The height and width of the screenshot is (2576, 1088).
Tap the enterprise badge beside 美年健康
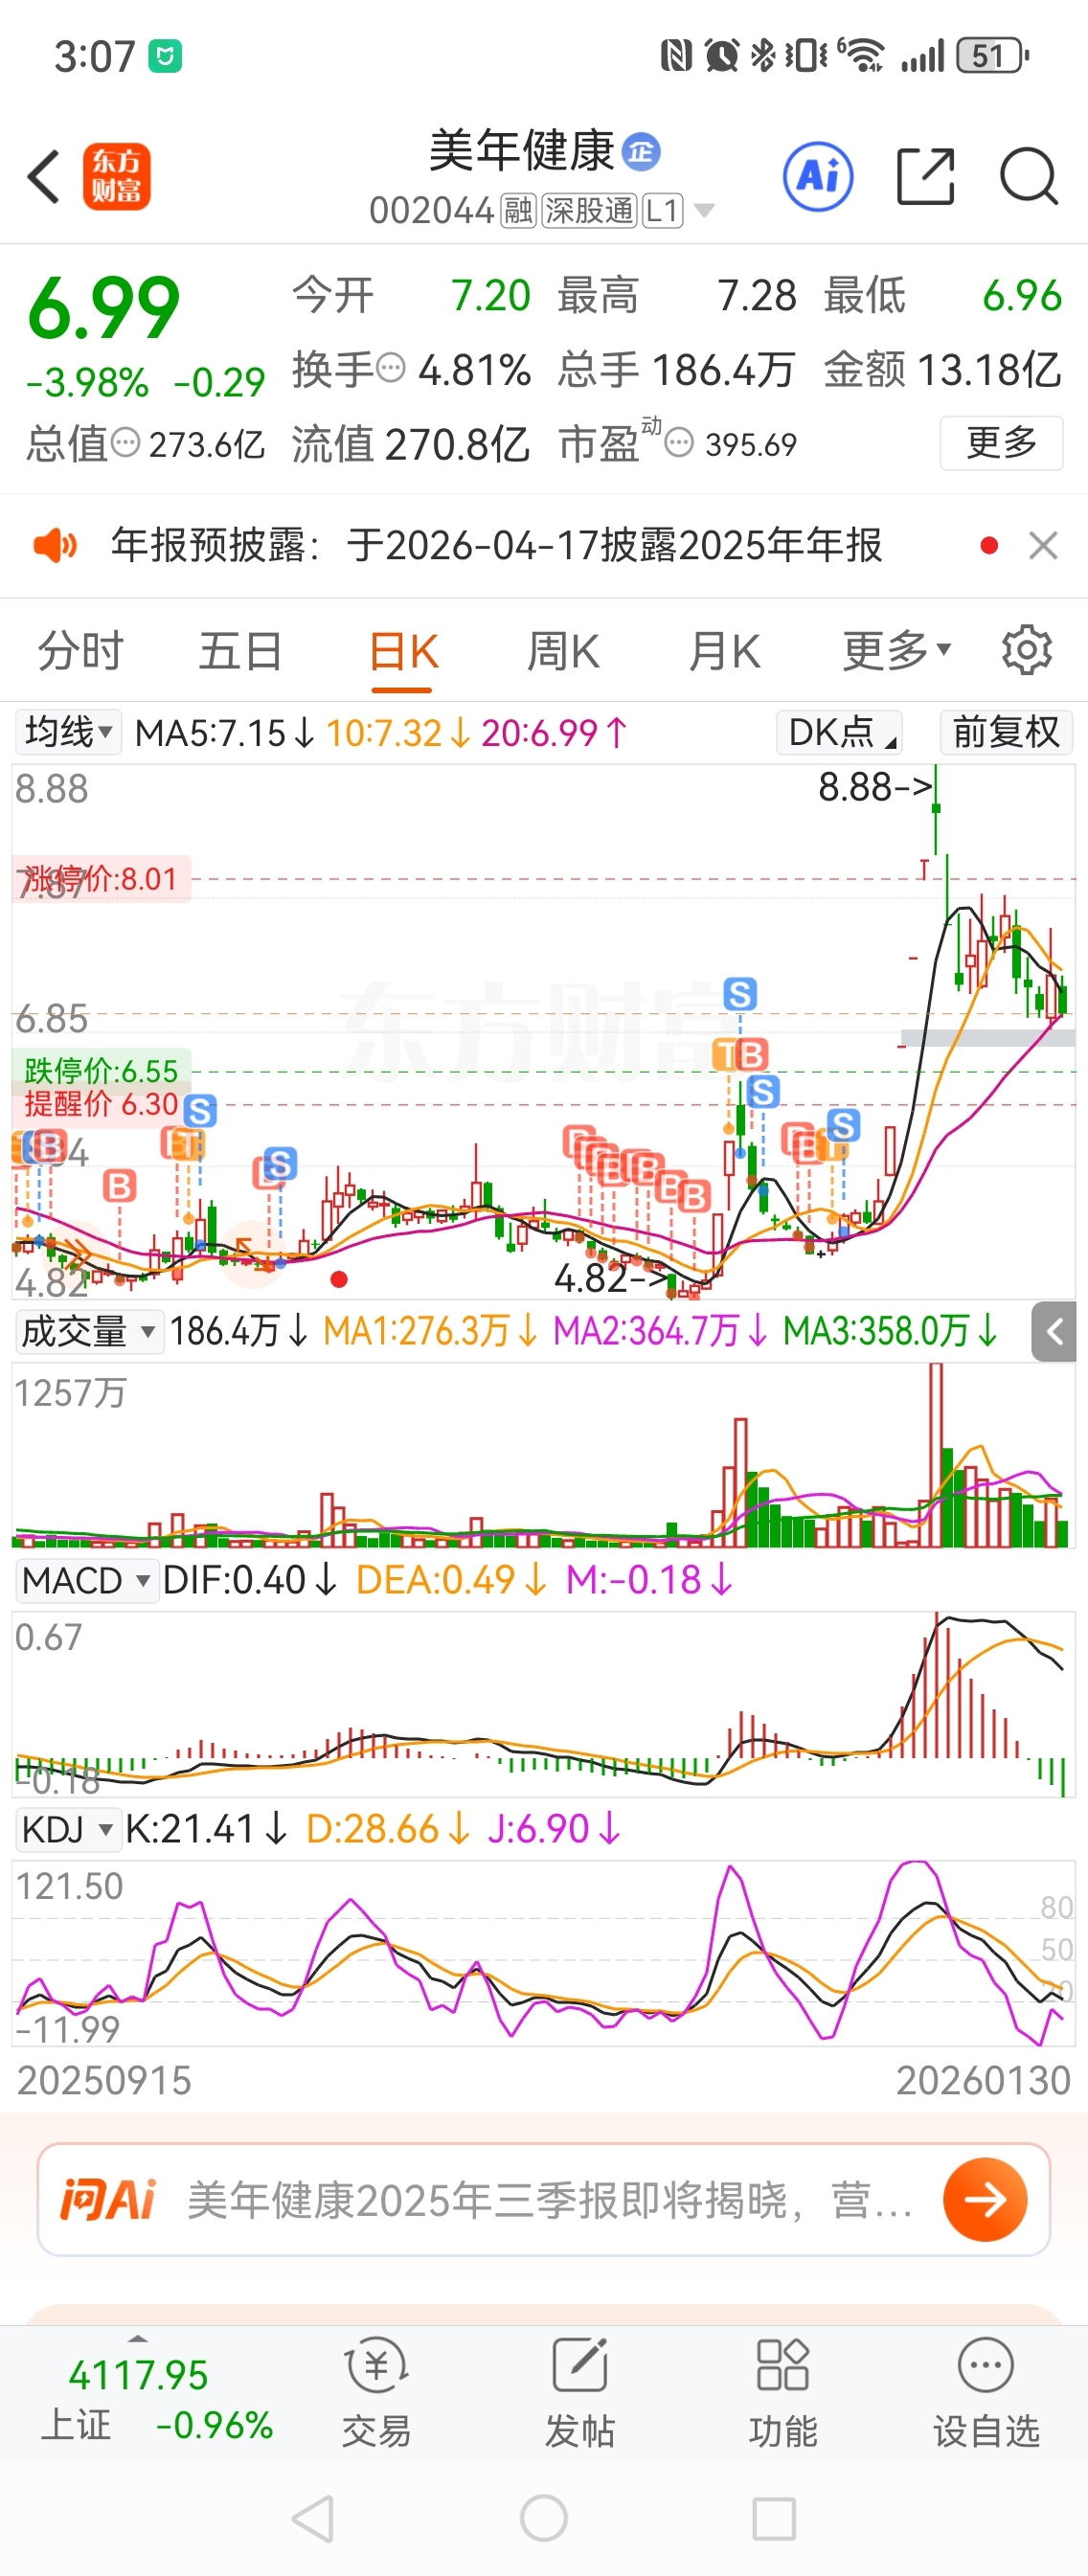pyautogui.click(x=641, y=152)
